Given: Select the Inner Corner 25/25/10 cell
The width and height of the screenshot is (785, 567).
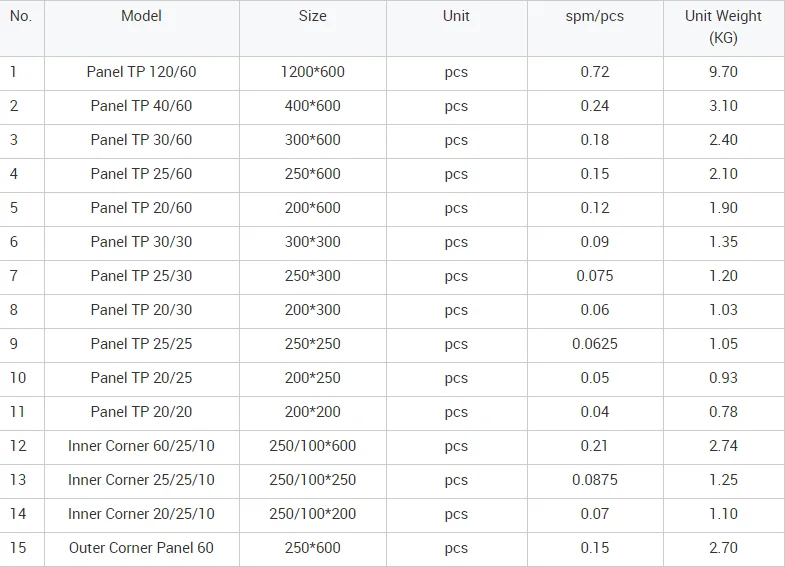Looking at the screenshot, I should click(x=141, y=480).
